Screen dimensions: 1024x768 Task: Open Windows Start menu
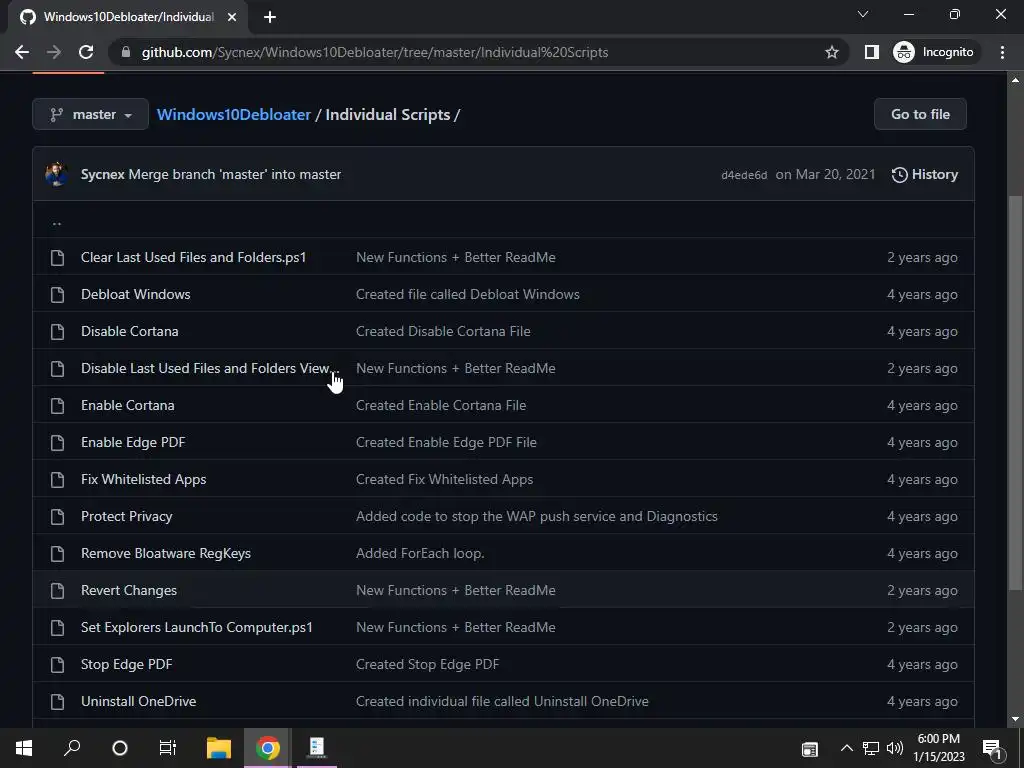(24, 748)
